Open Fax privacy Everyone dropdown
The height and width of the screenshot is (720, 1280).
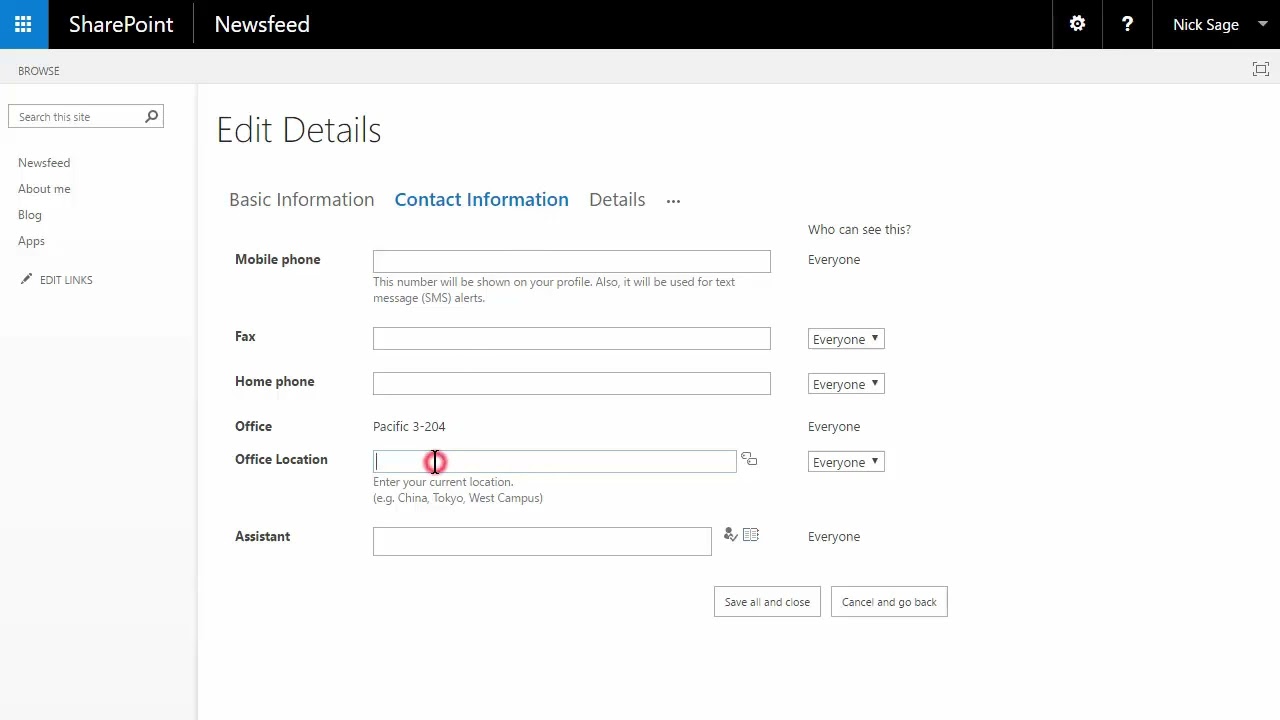click(x=846, y=339)
